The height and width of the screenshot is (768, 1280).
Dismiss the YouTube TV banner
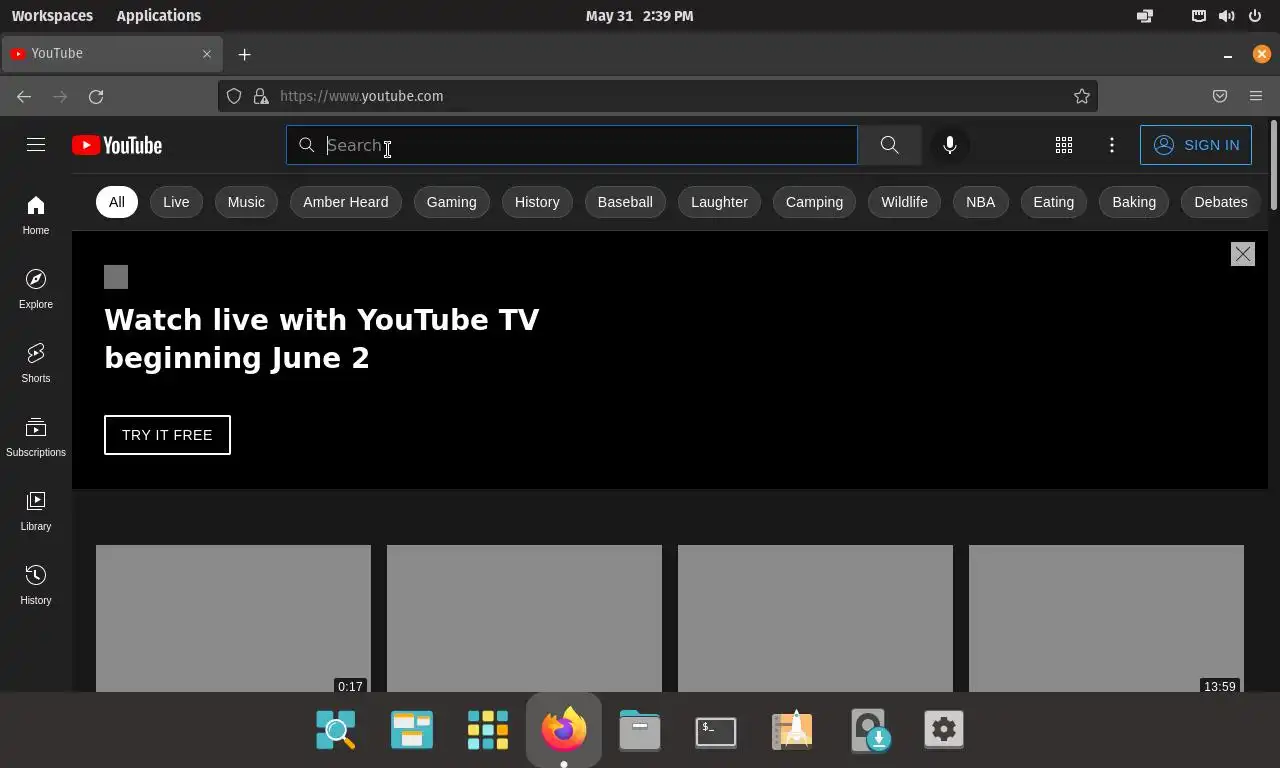coord(1243,254)
